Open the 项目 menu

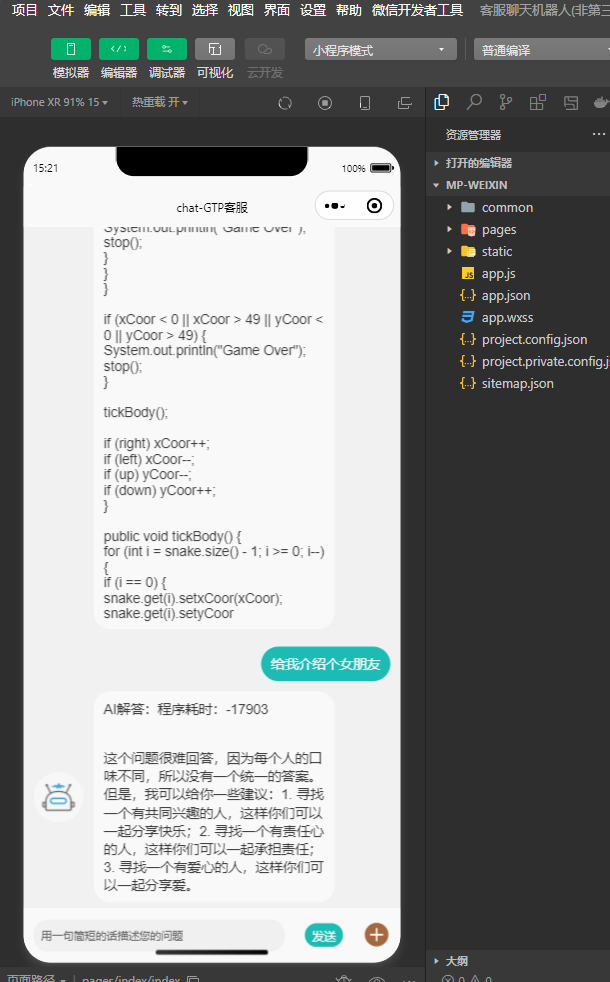click(x=24, y=10)
